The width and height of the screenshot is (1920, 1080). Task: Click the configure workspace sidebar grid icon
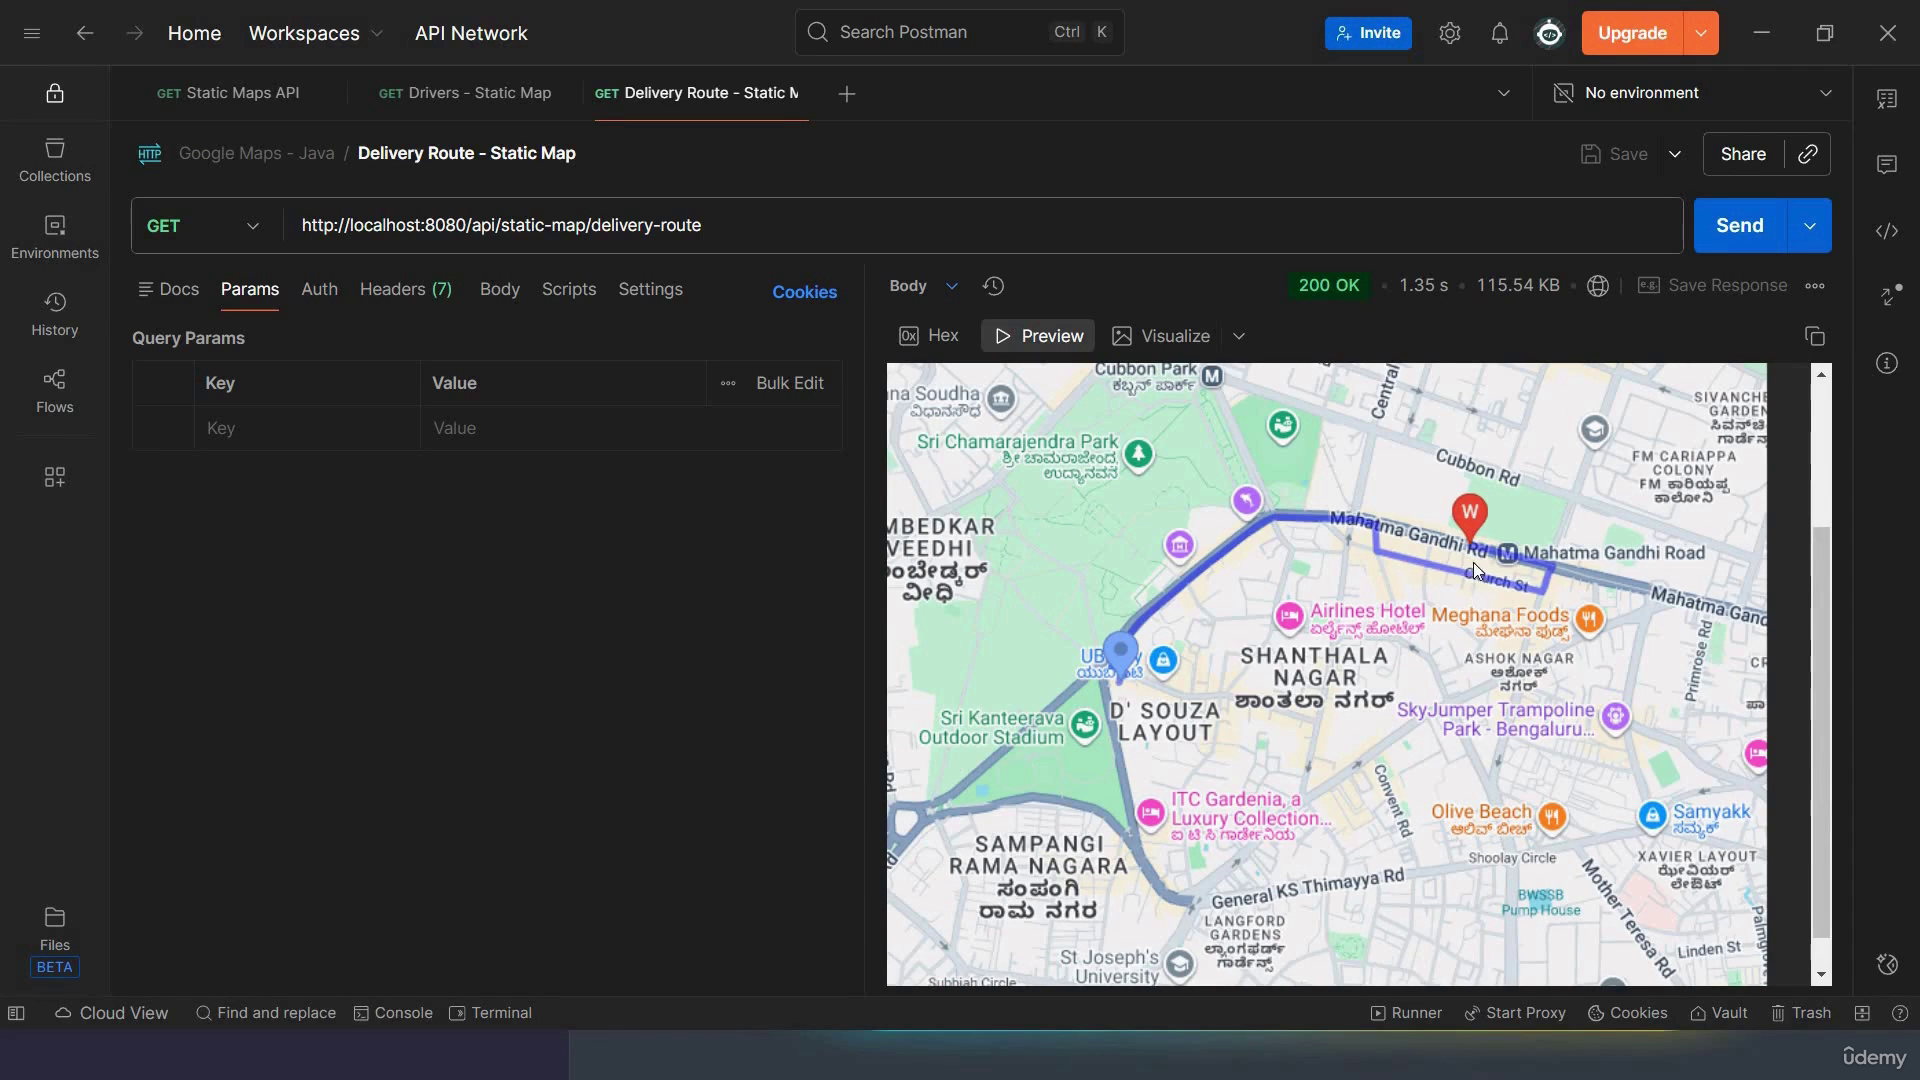pyautogui.click(x=54, y=477)
